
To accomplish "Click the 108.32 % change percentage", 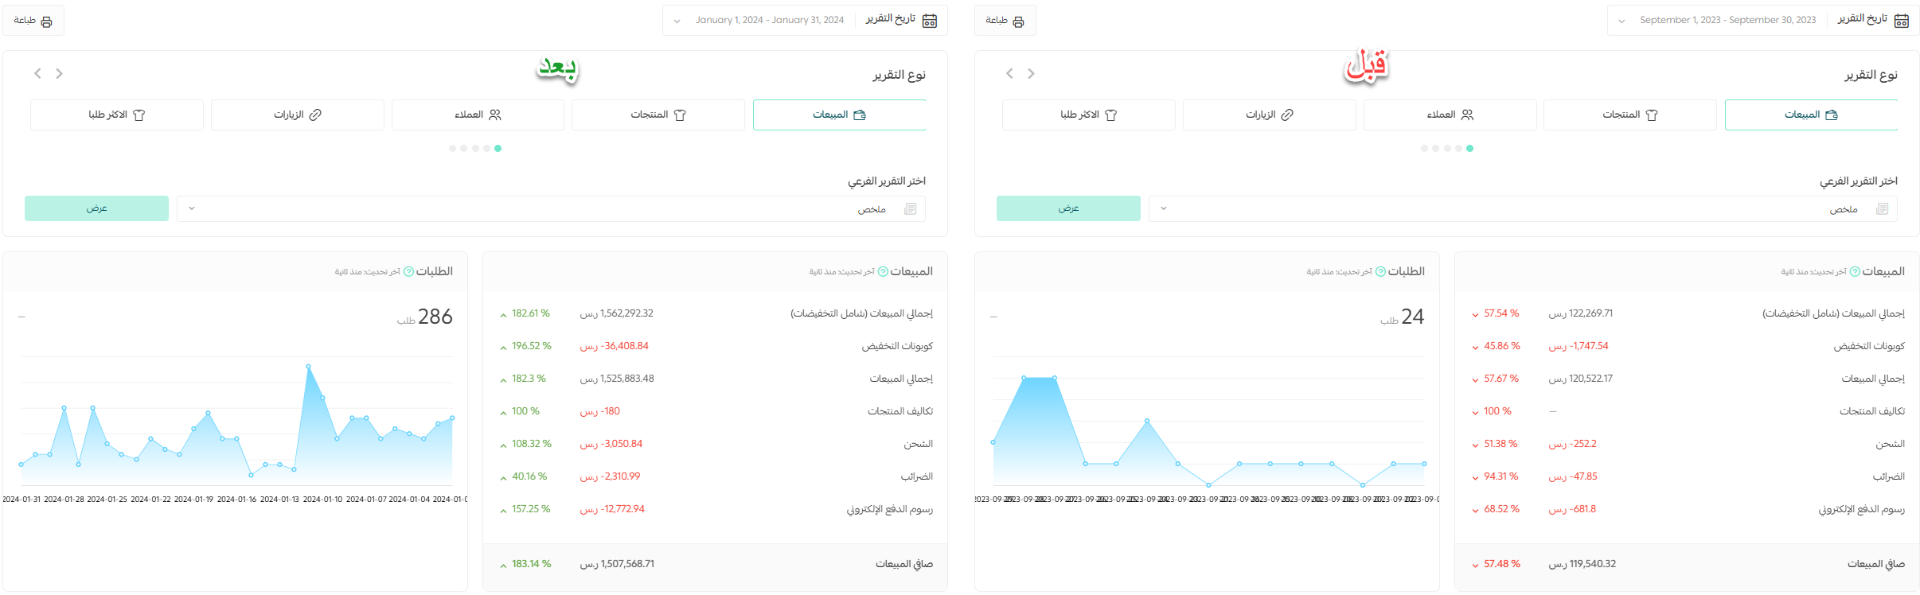I will [531, 444].
